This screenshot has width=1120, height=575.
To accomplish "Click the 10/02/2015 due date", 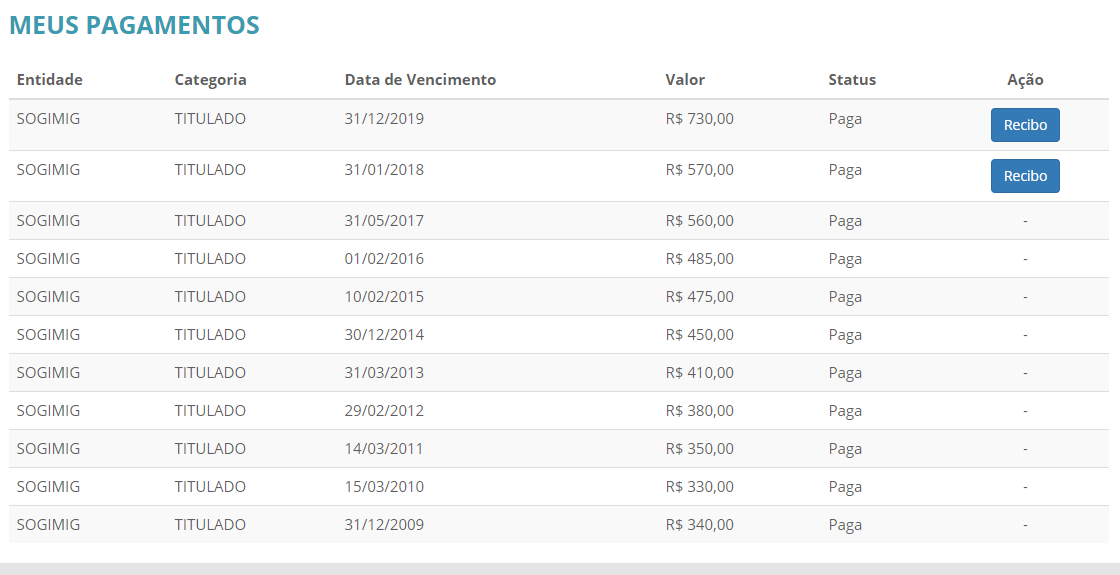I will point(384,297).
